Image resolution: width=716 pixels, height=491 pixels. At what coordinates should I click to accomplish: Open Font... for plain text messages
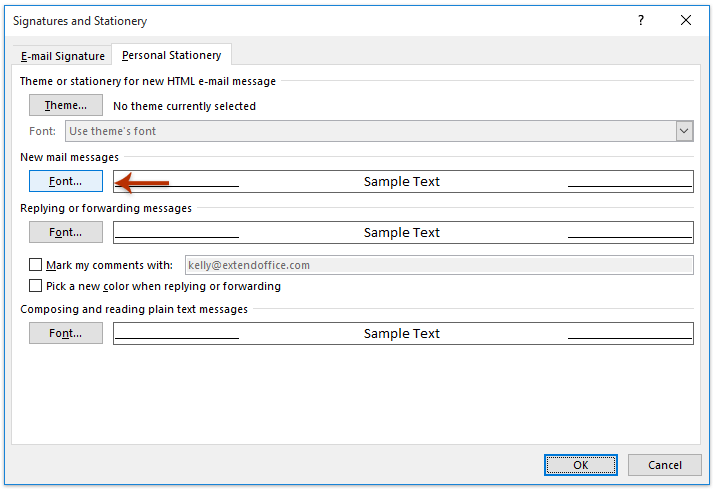pyautogui.click(x=66, y=333)
